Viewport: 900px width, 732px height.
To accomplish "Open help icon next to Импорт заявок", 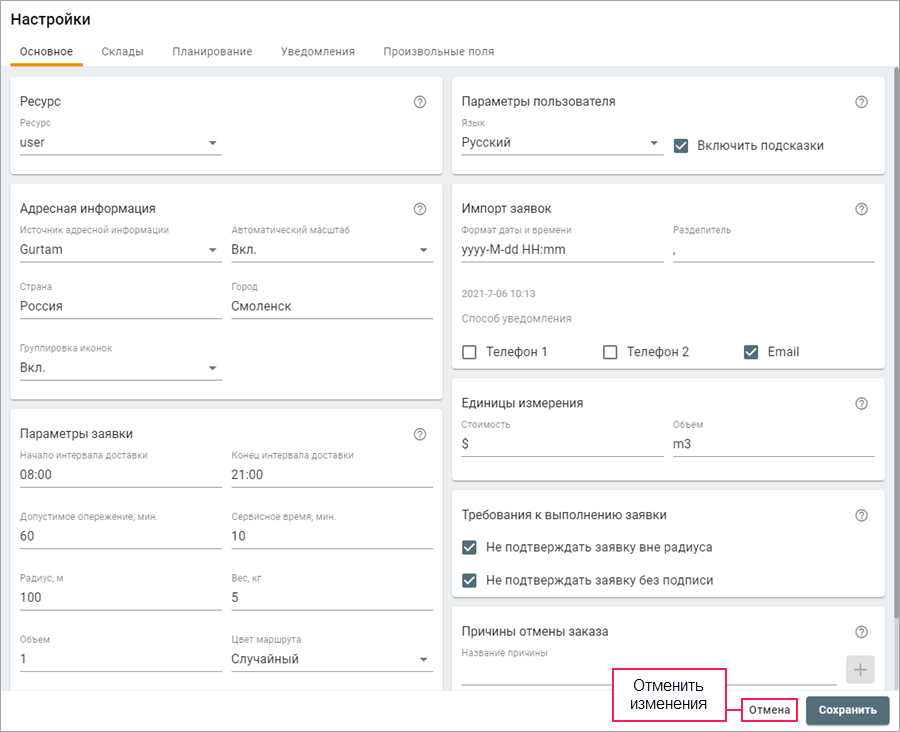I will pyautogui.click(x=862, y=209).
